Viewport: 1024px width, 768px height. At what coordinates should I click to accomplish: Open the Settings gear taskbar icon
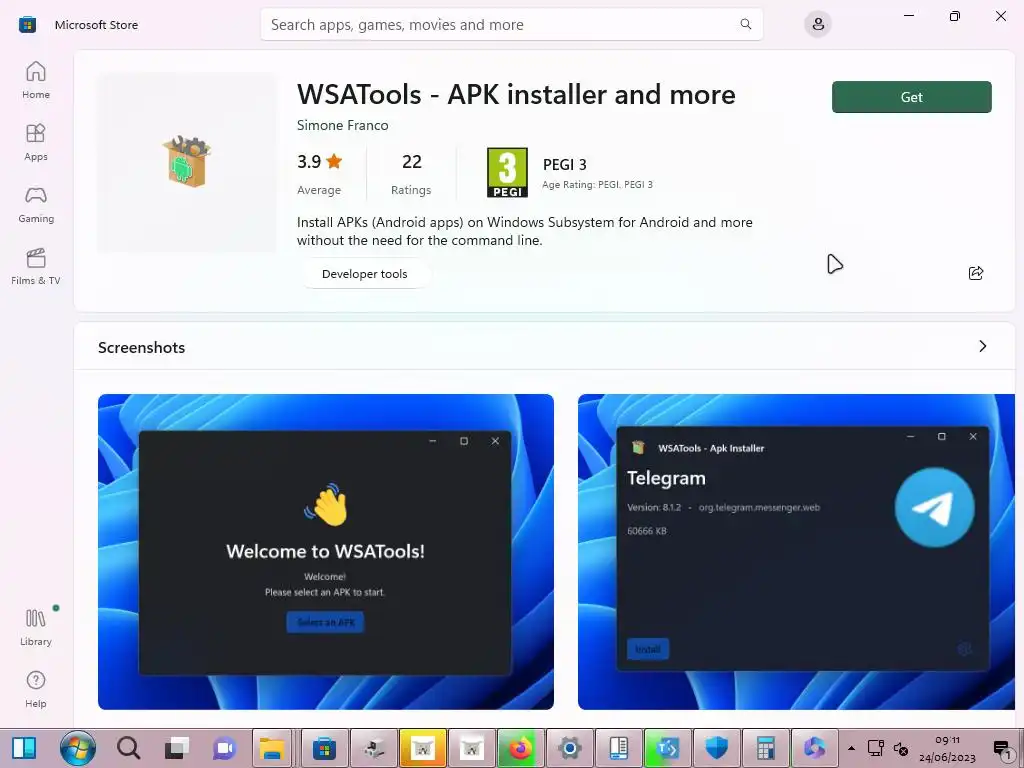(569, 748)
